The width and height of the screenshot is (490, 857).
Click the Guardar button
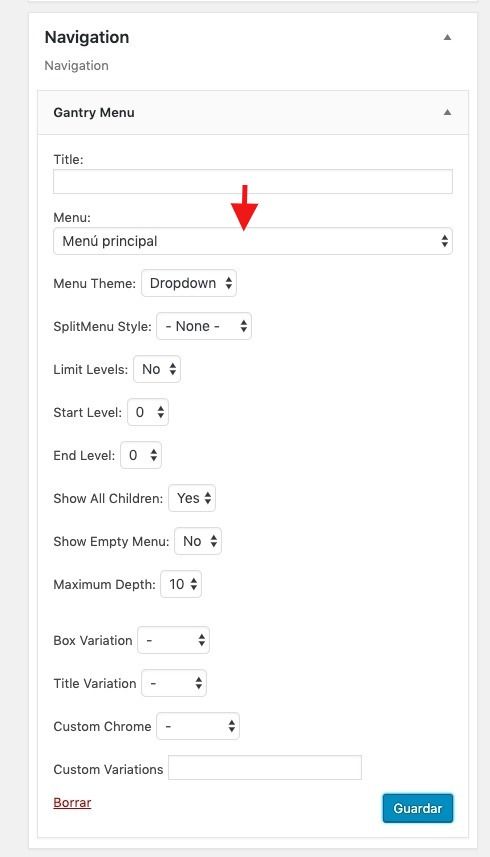tap(418, 808)
